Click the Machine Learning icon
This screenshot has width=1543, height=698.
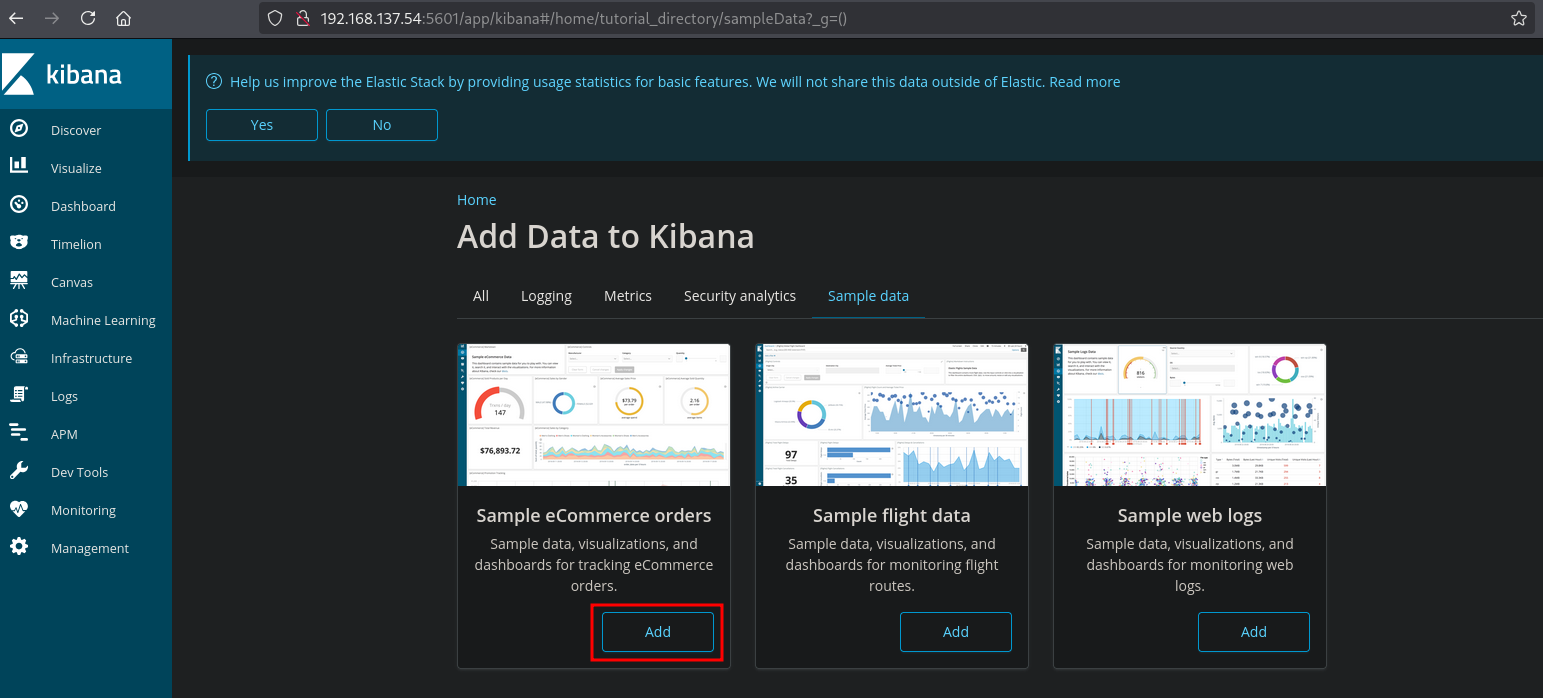click(18, 319)
